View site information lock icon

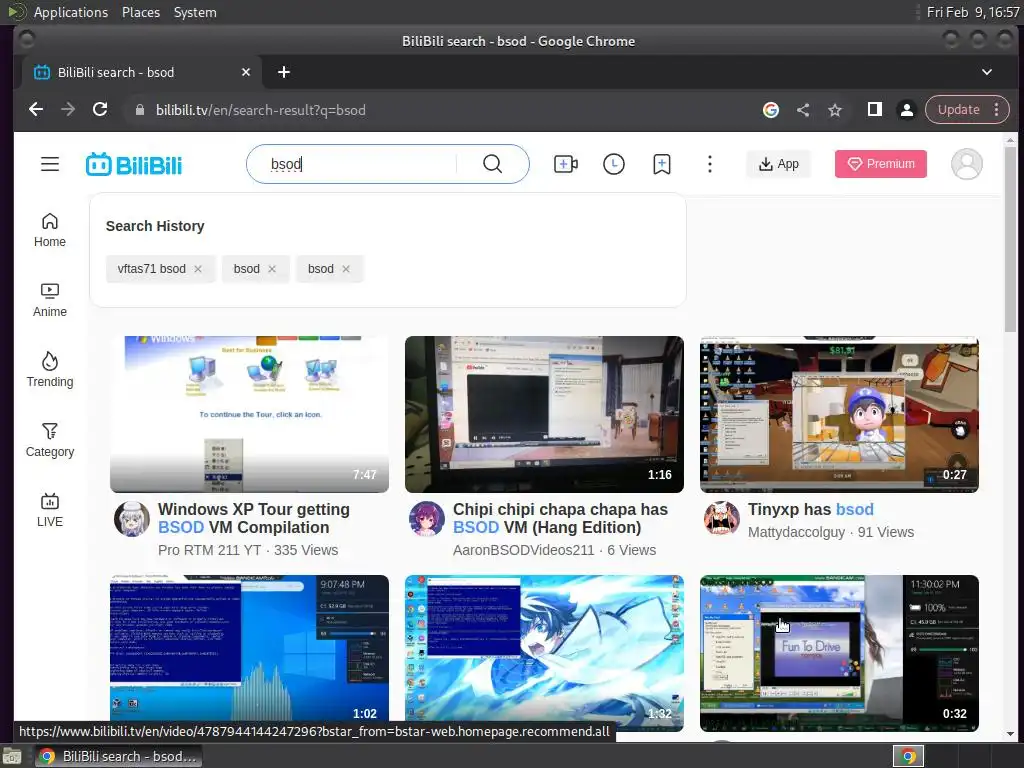click(139, 110)
